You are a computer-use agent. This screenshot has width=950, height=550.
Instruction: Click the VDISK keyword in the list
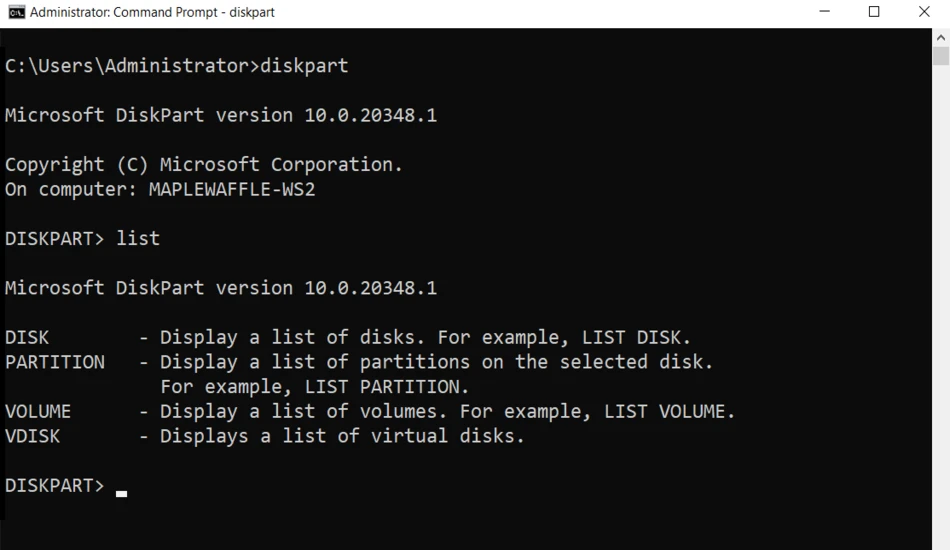point(32,436)
